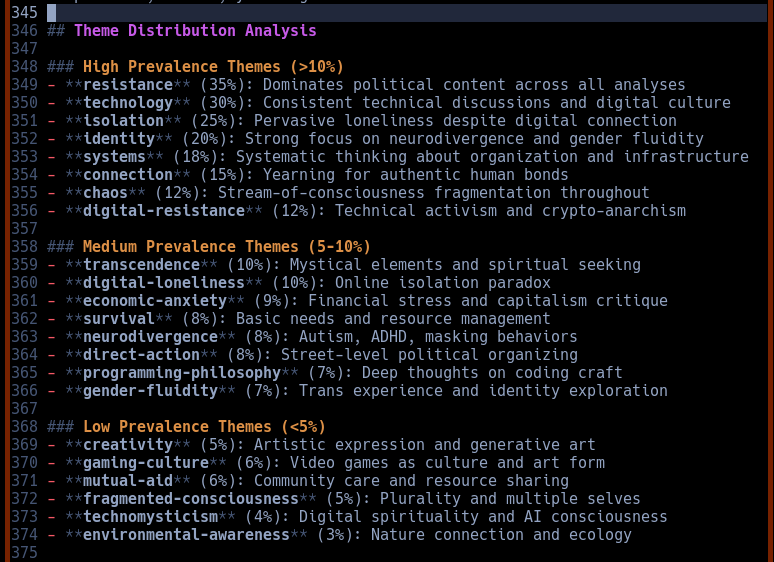Click the bold word 'technology' on line 350

coord(128,103)
